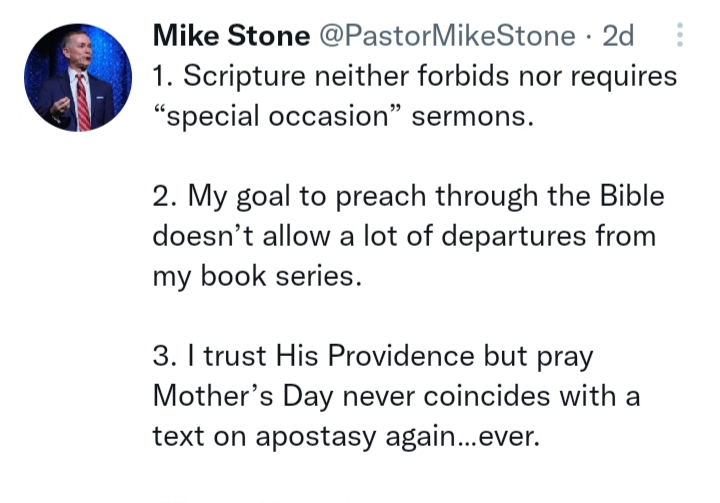Open the tweet's three-dot more options menu

[681, 37]
